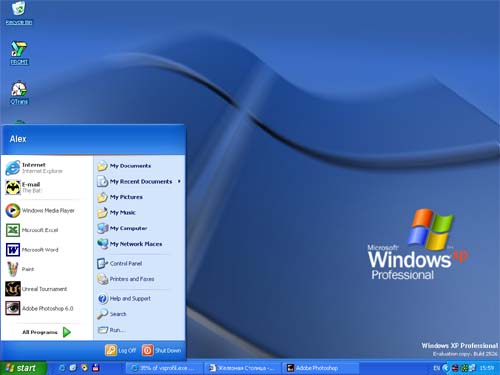Click the Alex user name header

tap(18, 139)
